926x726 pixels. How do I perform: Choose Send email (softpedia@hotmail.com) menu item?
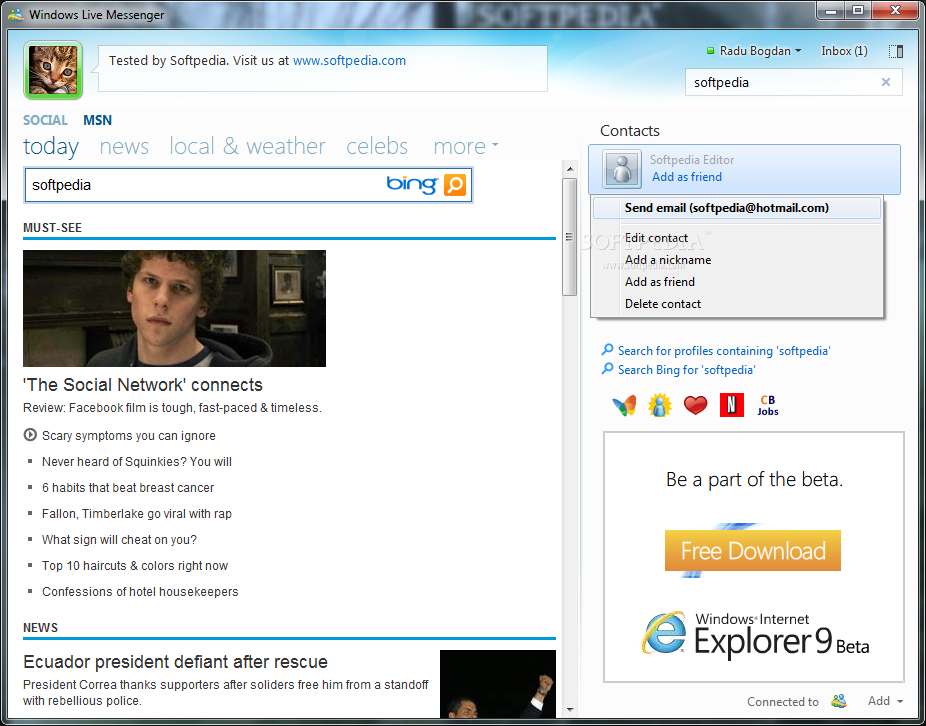(737, 208)
